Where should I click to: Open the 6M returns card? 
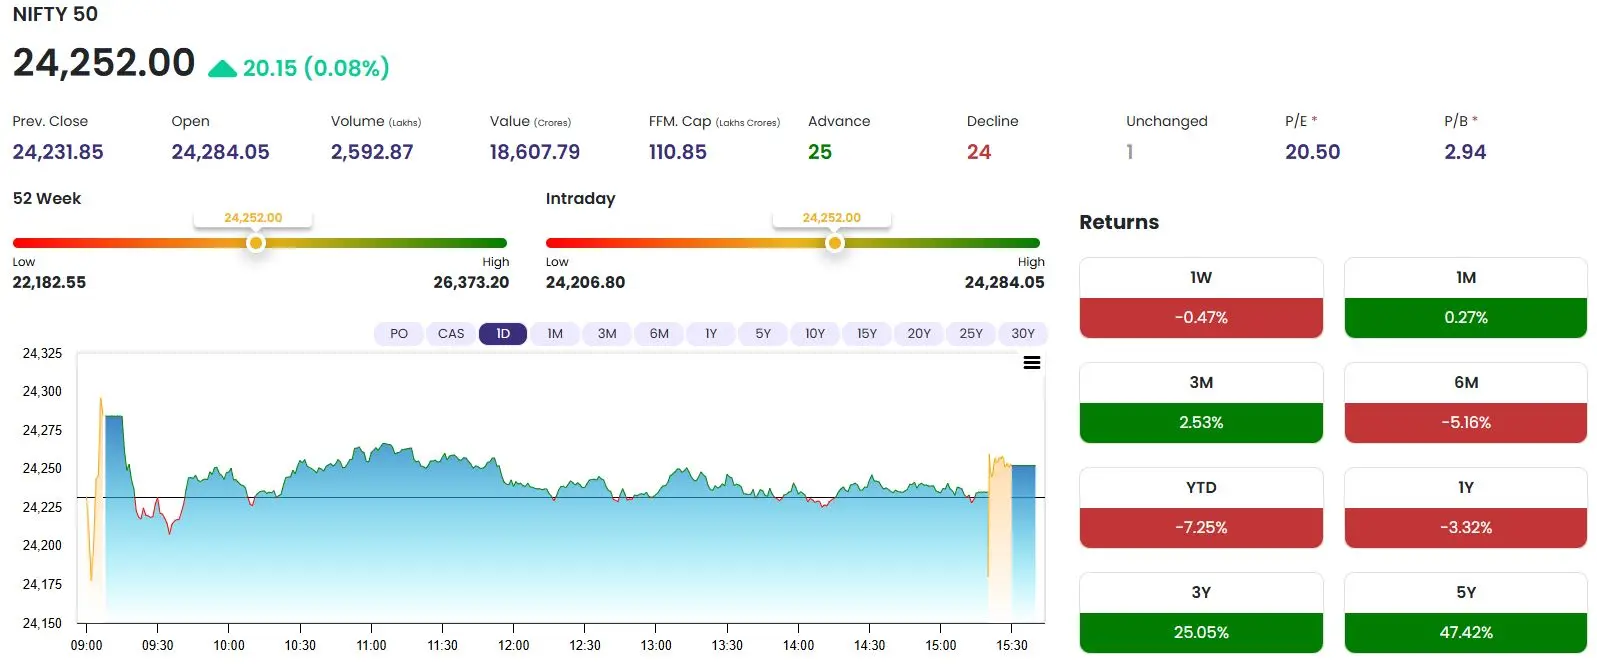[x=1466, y=403]
